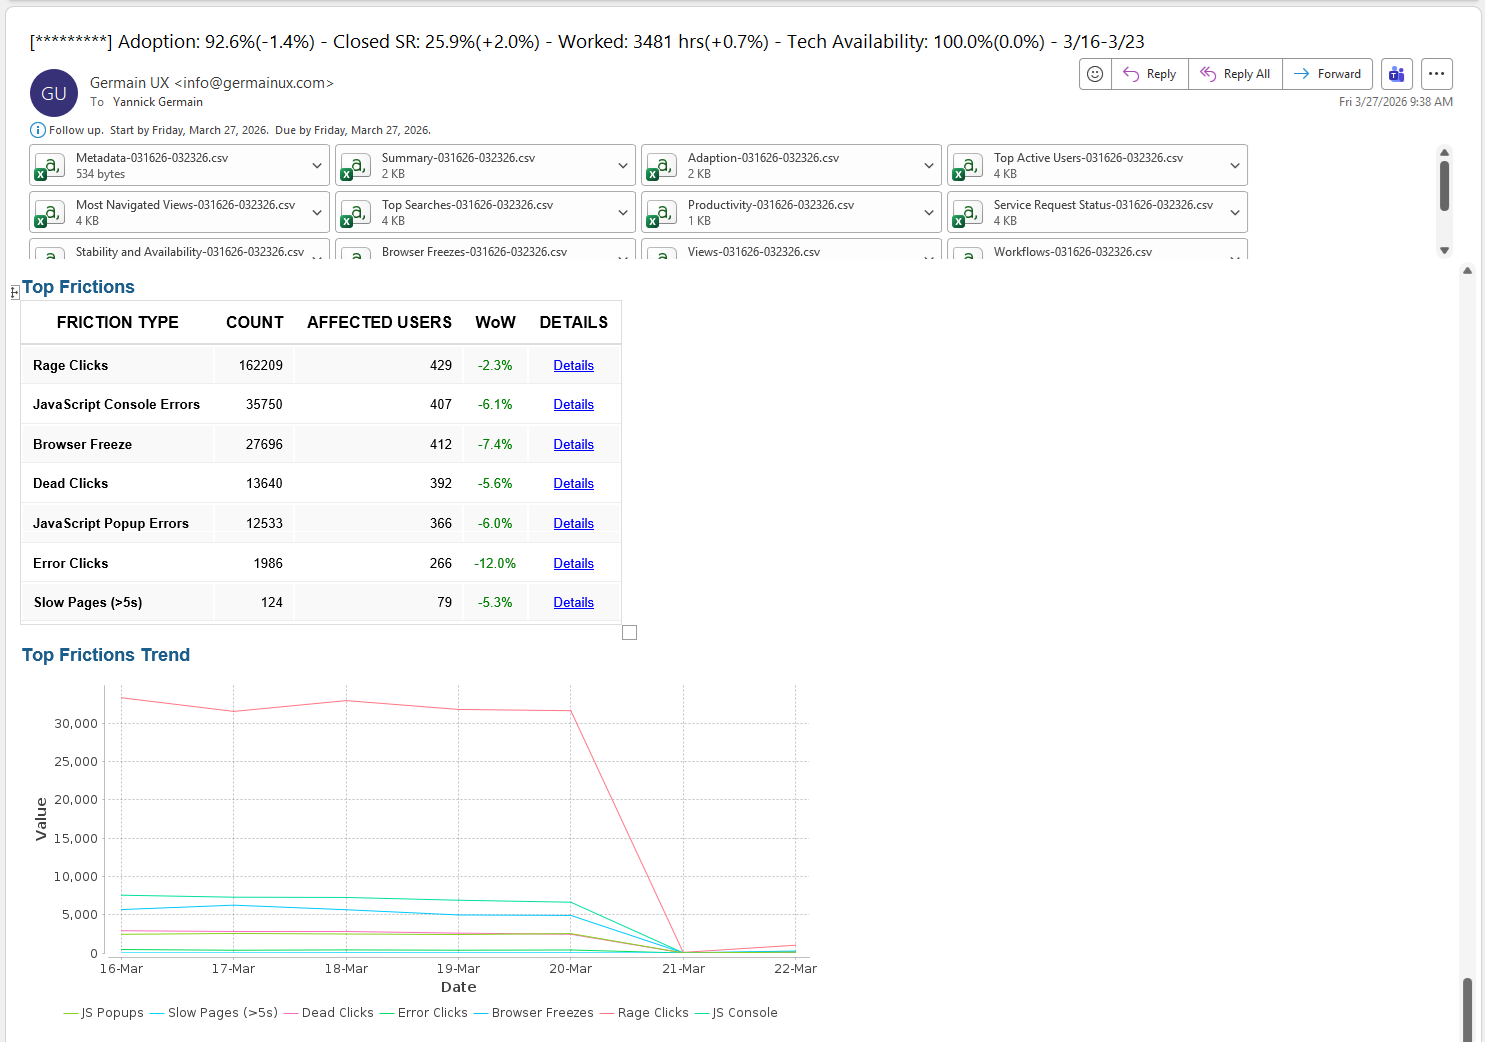This screenshot has height=1042, width=1485.
Task: Click the Top Searches CSV file icon
Action: coord(355,213)
